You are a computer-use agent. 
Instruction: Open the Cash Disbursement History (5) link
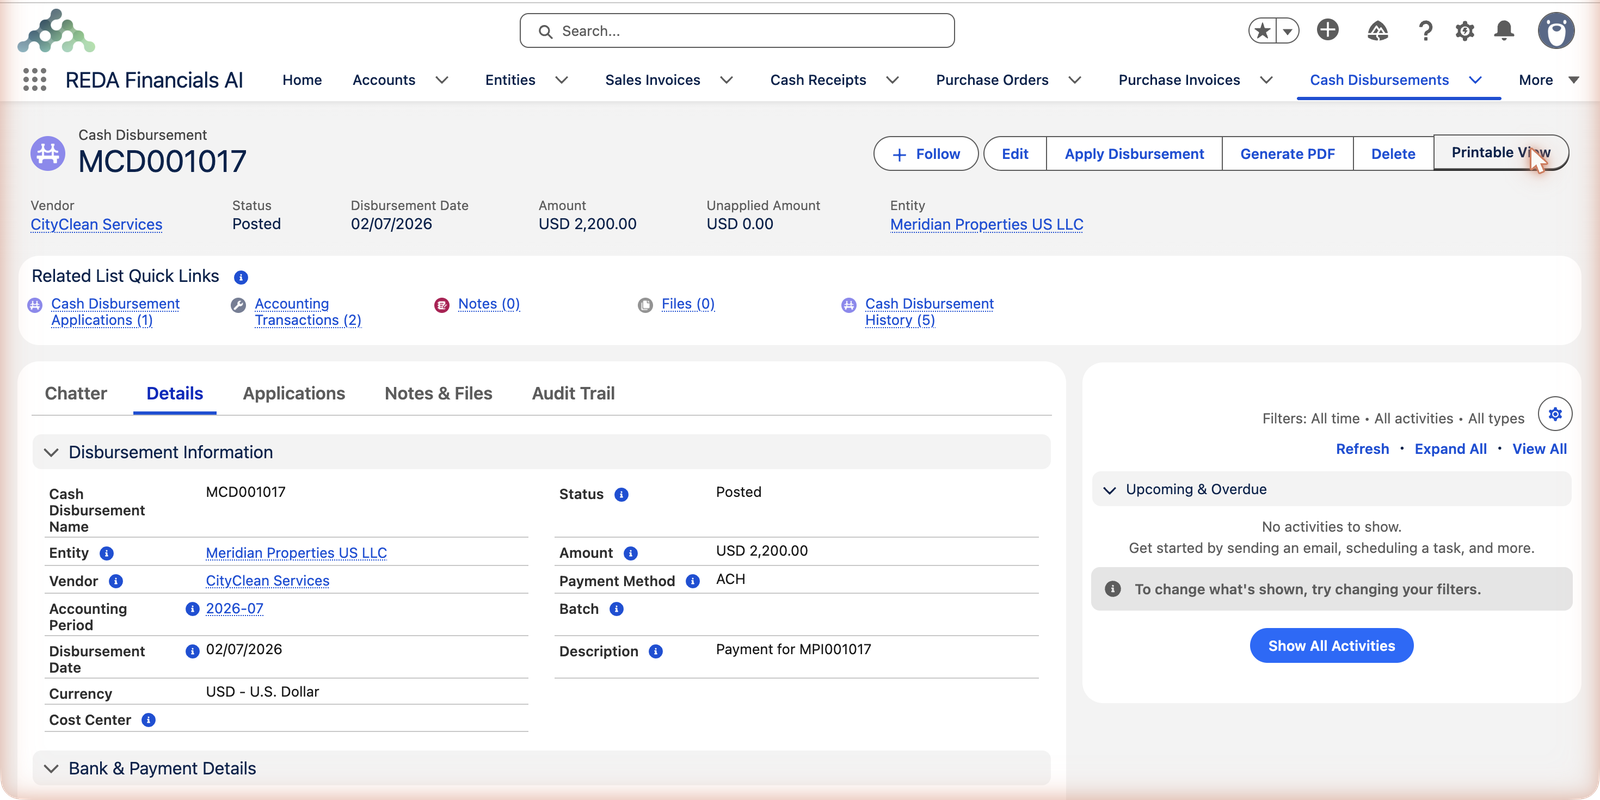929,312
